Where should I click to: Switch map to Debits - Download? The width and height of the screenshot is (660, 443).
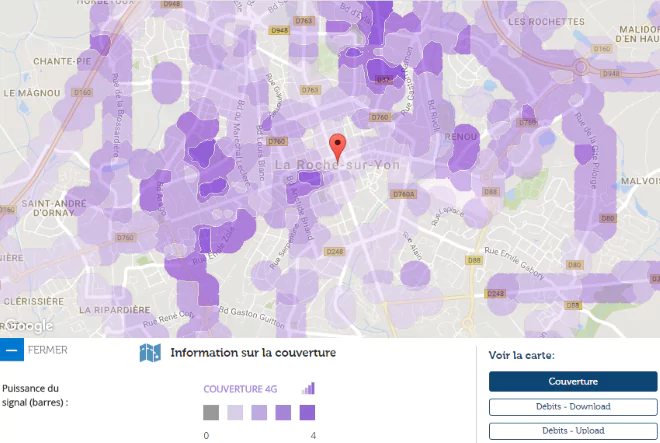(573, 406)
